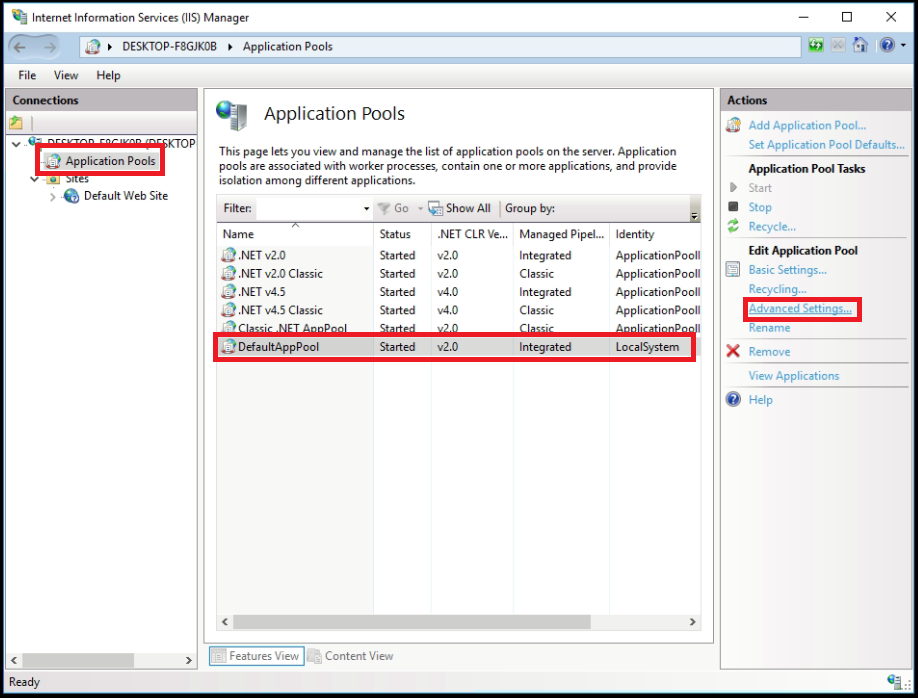The image size is (918, 698).
Task: Select the .NET v4.5 application pool row
Action: click(458, 292)
